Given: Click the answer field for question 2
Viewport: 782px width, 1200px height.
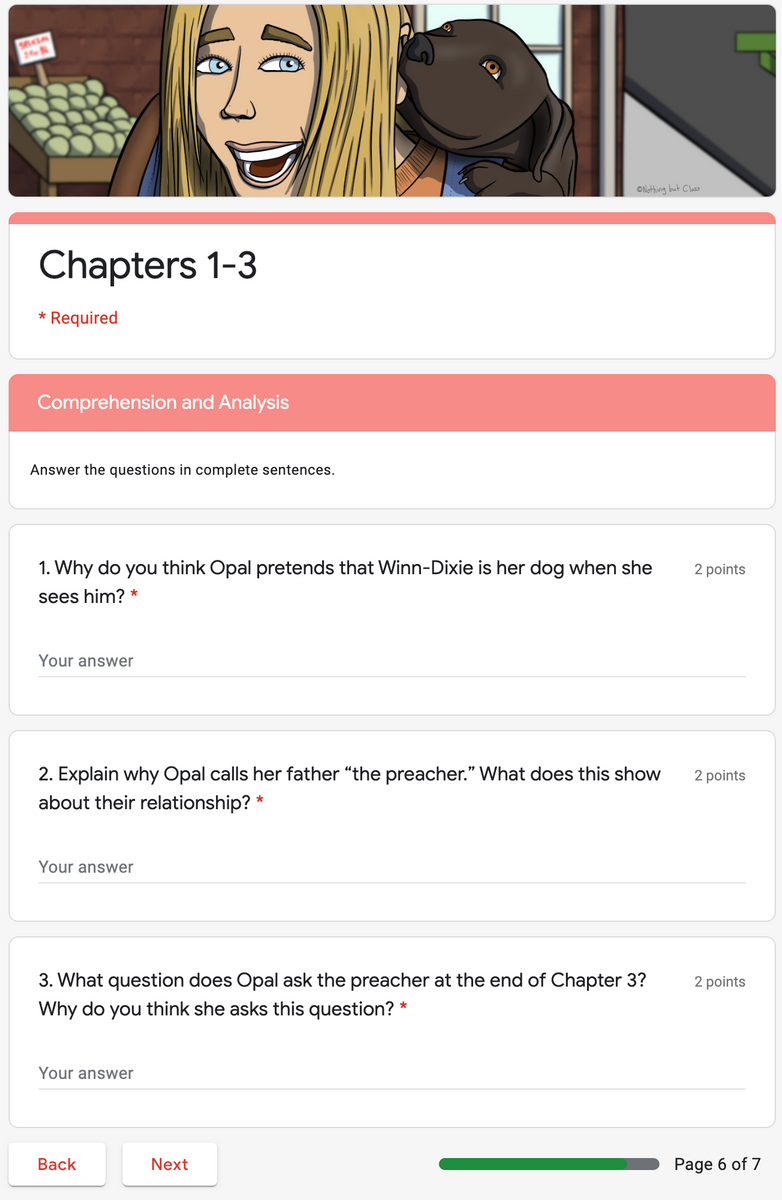Looking at the screenshot, I should [390, 867].
